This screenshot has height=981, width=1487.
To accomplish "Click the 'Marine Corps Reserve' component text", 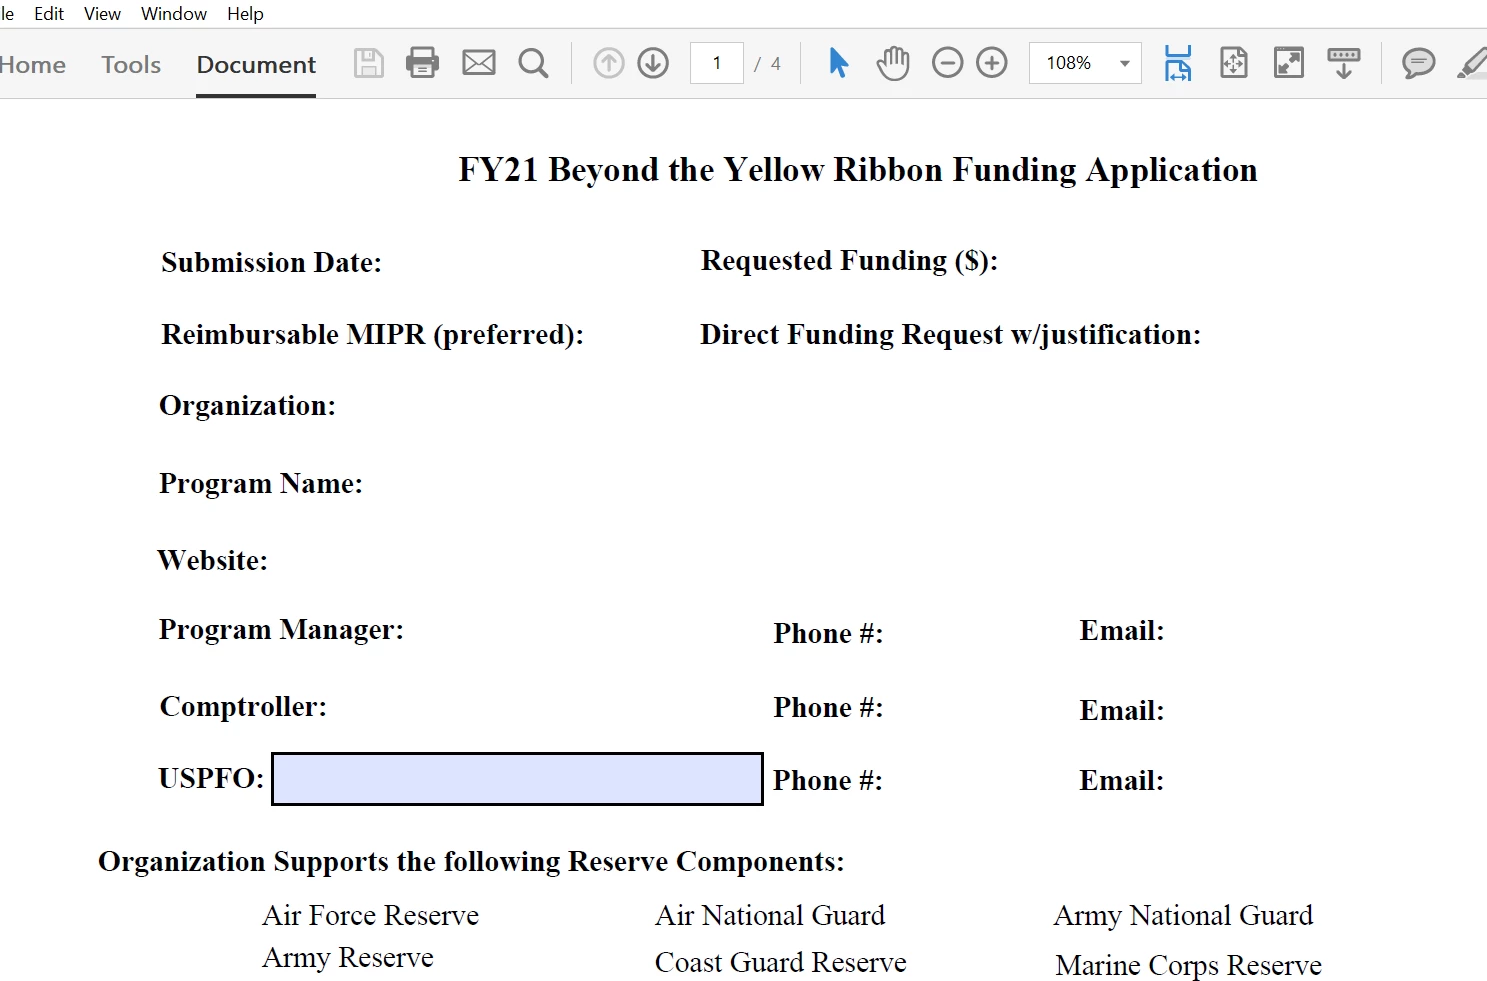I will [1189, 965].
